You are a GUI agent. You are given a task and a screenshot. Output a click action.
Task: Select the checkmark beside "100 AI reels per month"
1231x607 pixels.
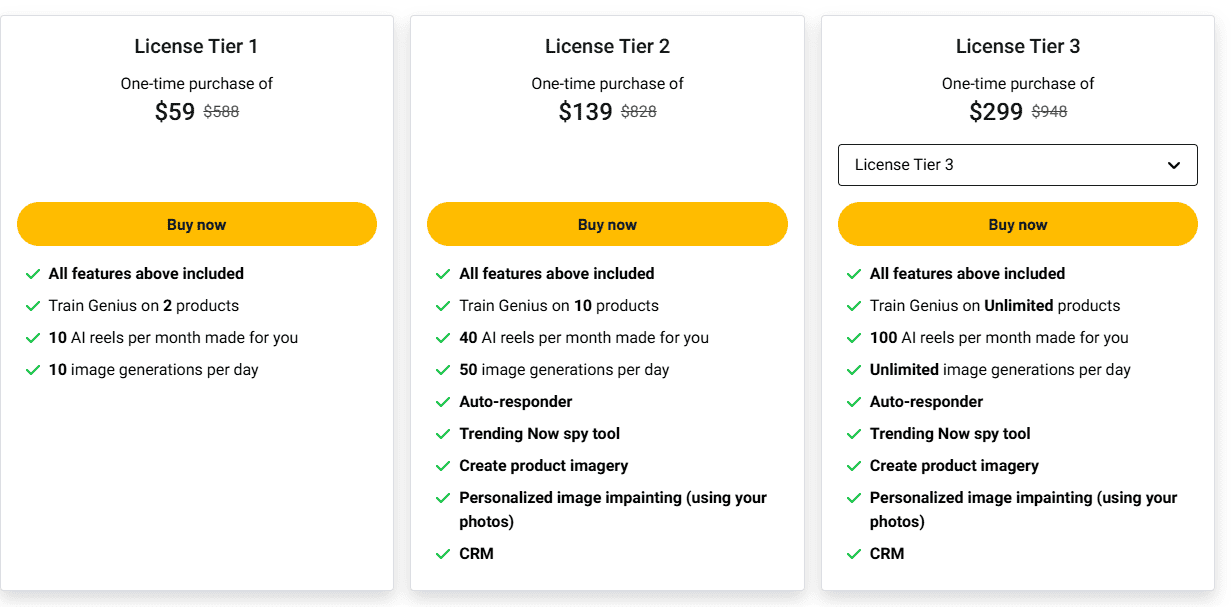[x=854, y=337]
